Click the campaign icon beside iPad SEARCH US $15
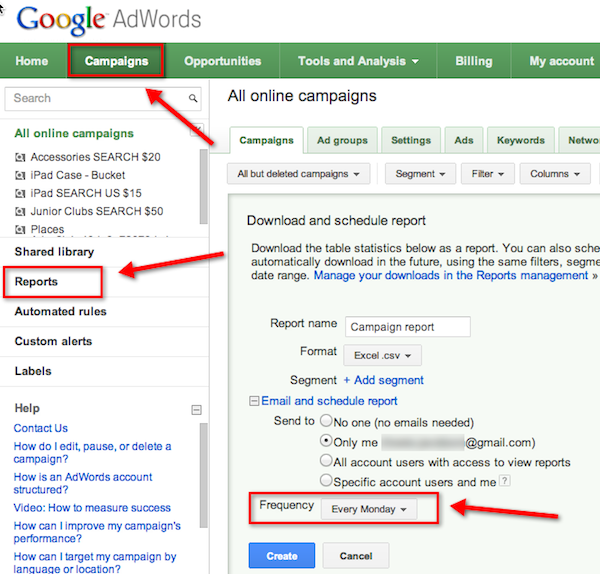The width and height of the screenshot is (600, 574). point(20,193)
